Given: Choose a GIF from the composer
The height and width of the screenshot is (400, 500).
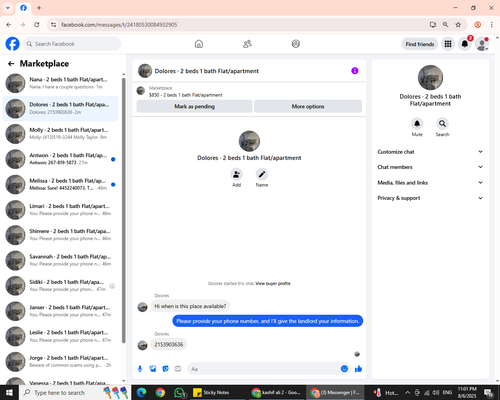Looking at the screenshot, I should (x=178, y=369).
